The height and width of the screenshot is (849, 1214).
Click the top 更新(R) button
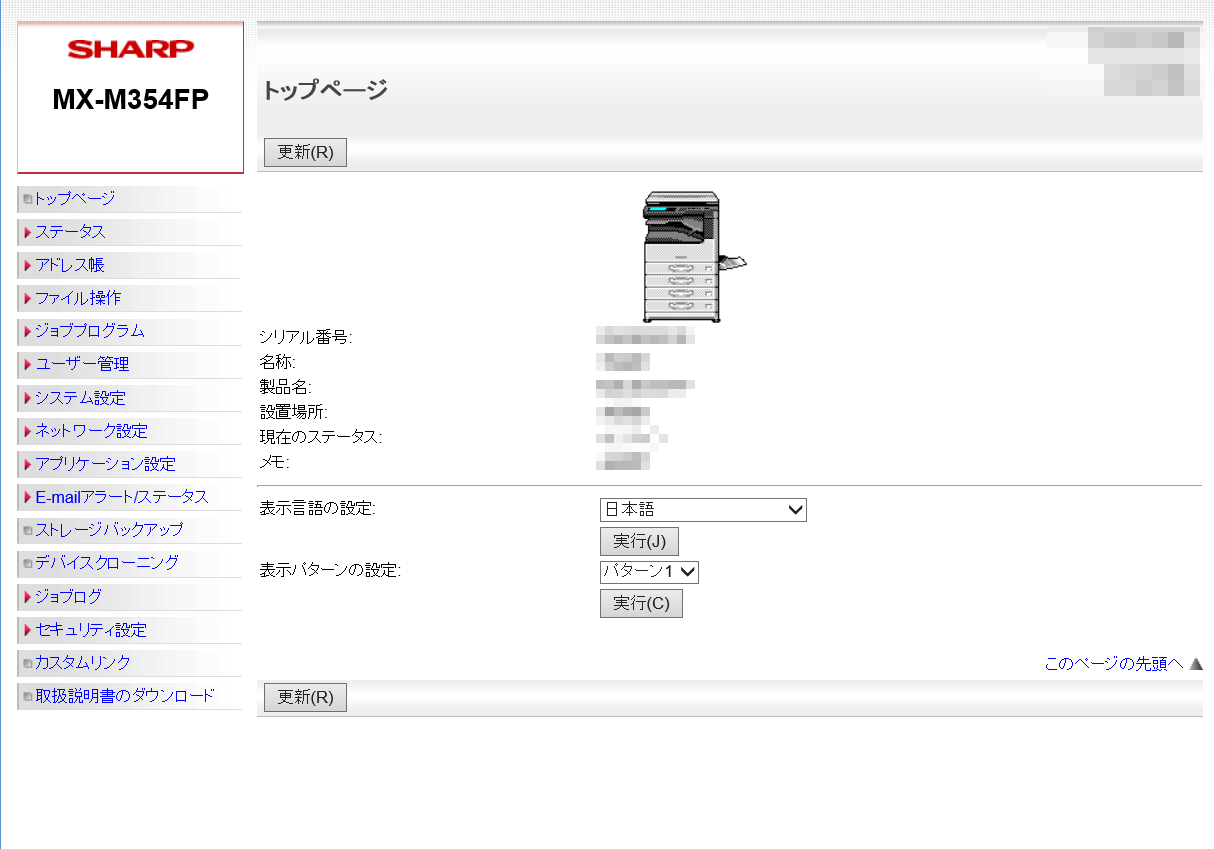(x=305, y=153)
